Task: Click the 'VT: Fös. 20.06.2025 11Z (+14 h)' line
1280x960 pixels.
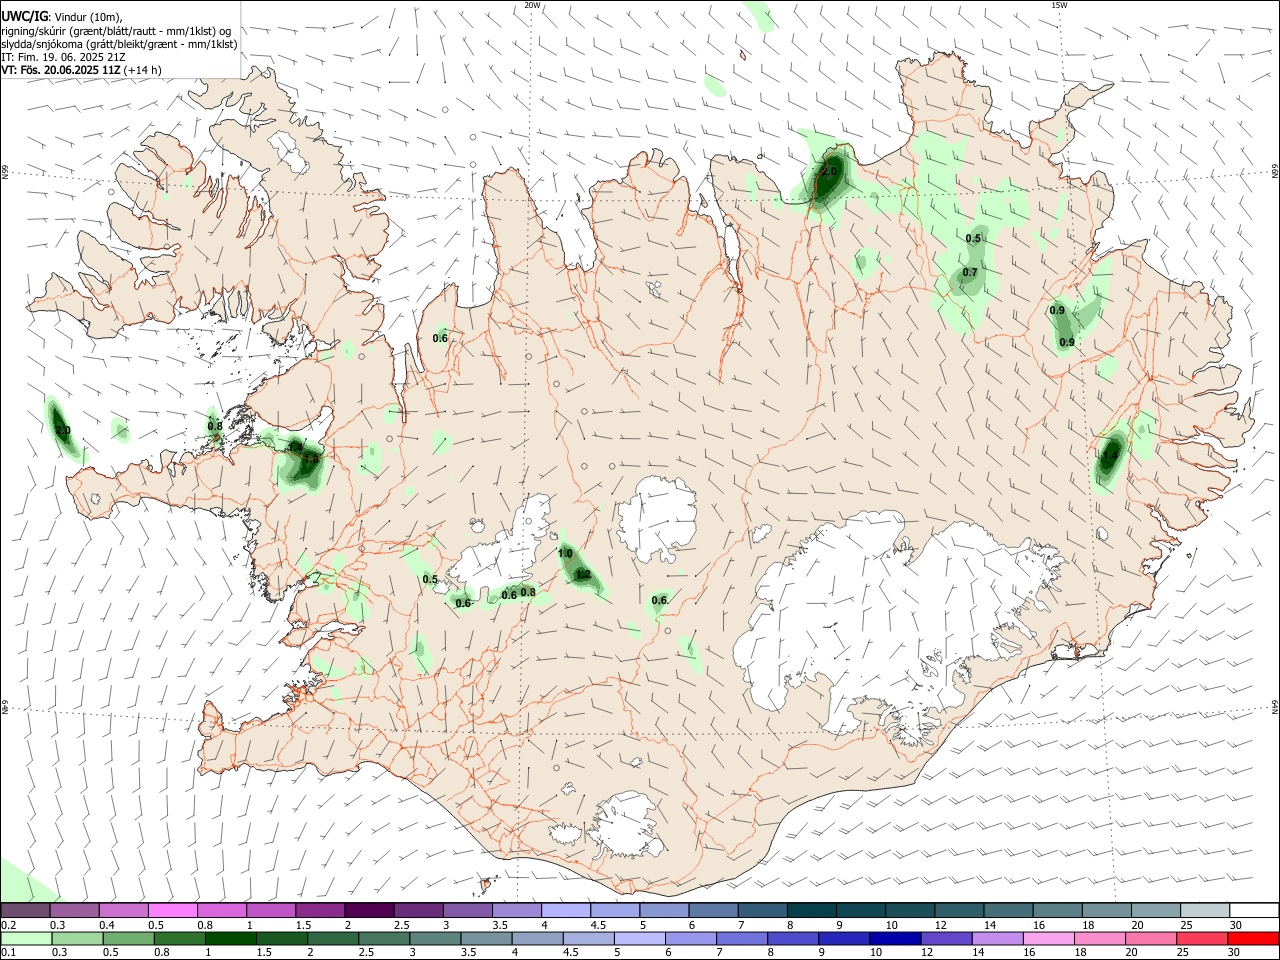Action: point(81,70)
